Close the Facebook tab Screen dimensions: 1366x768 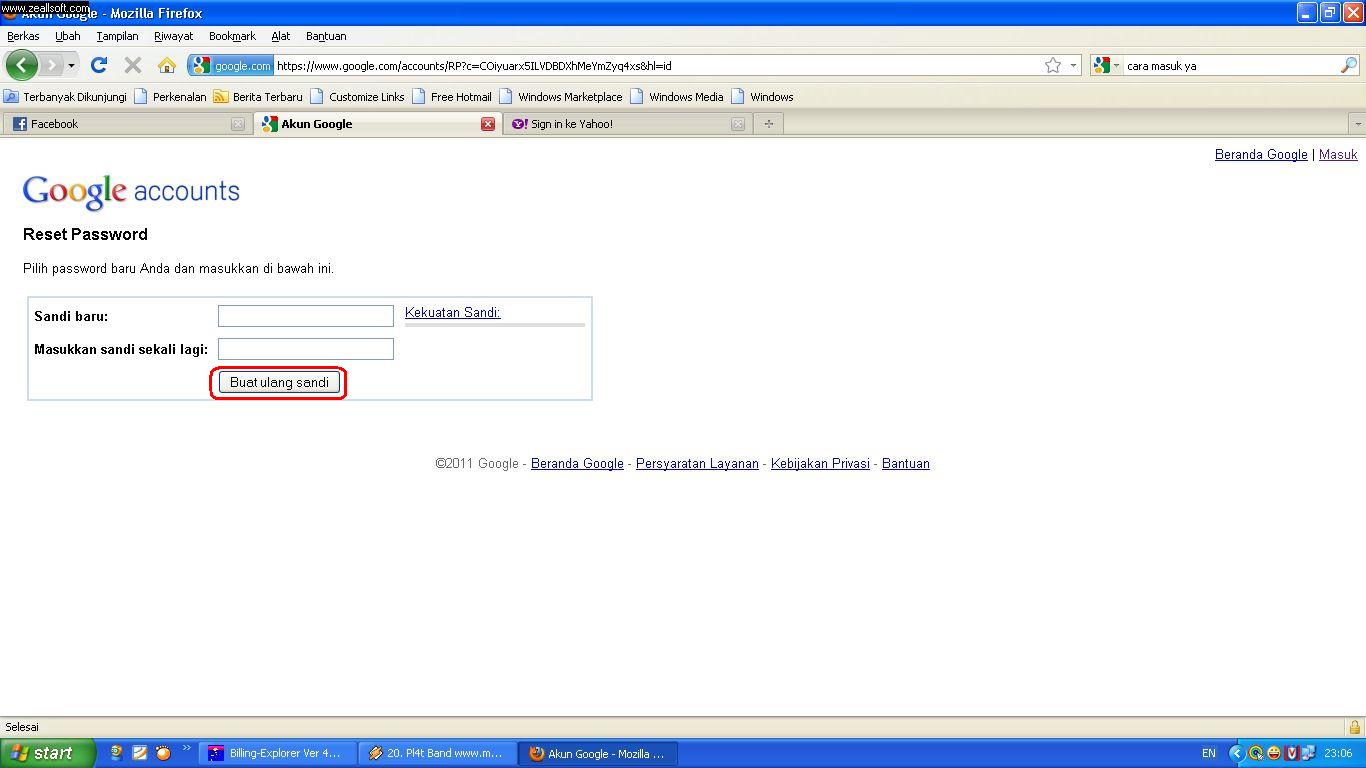coord(238,124)
